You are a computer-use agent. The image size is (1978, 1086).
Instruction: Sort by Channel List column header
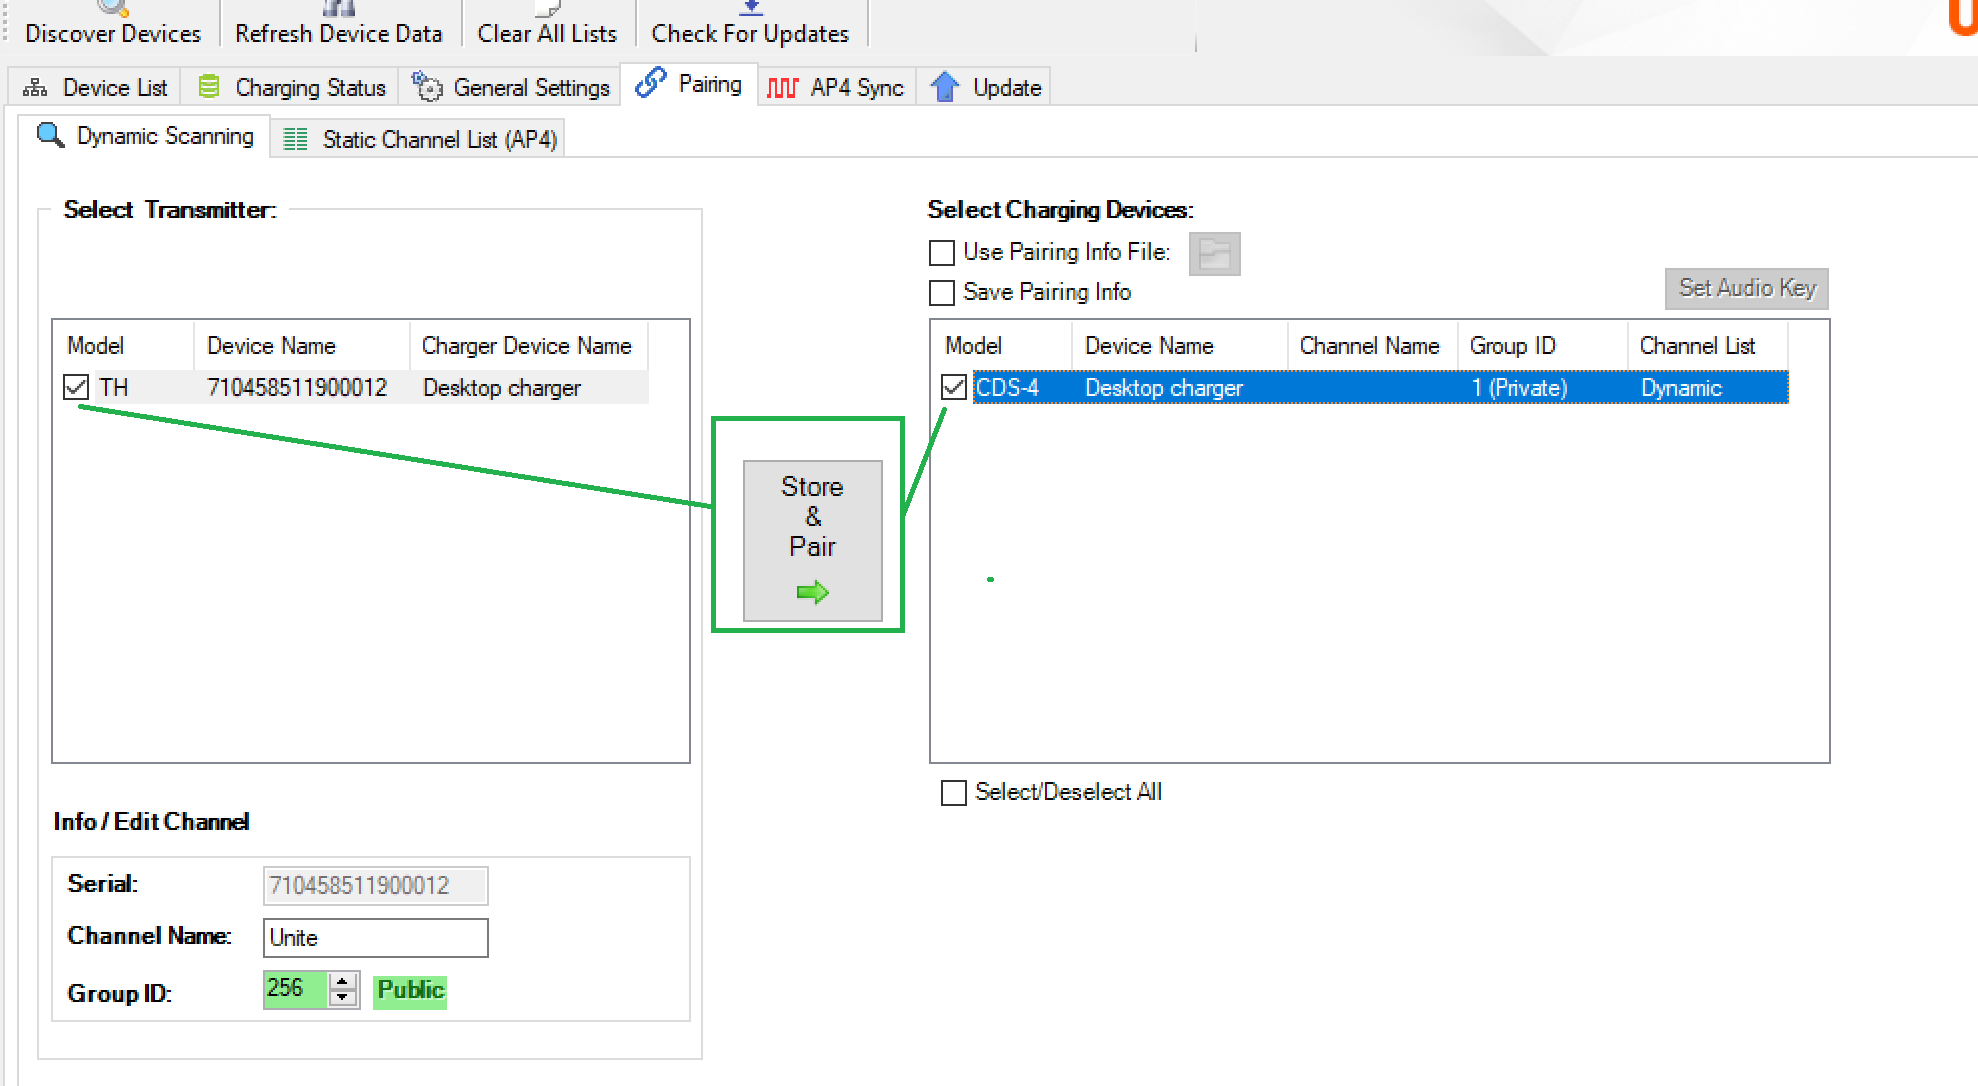pos(1697,346)
